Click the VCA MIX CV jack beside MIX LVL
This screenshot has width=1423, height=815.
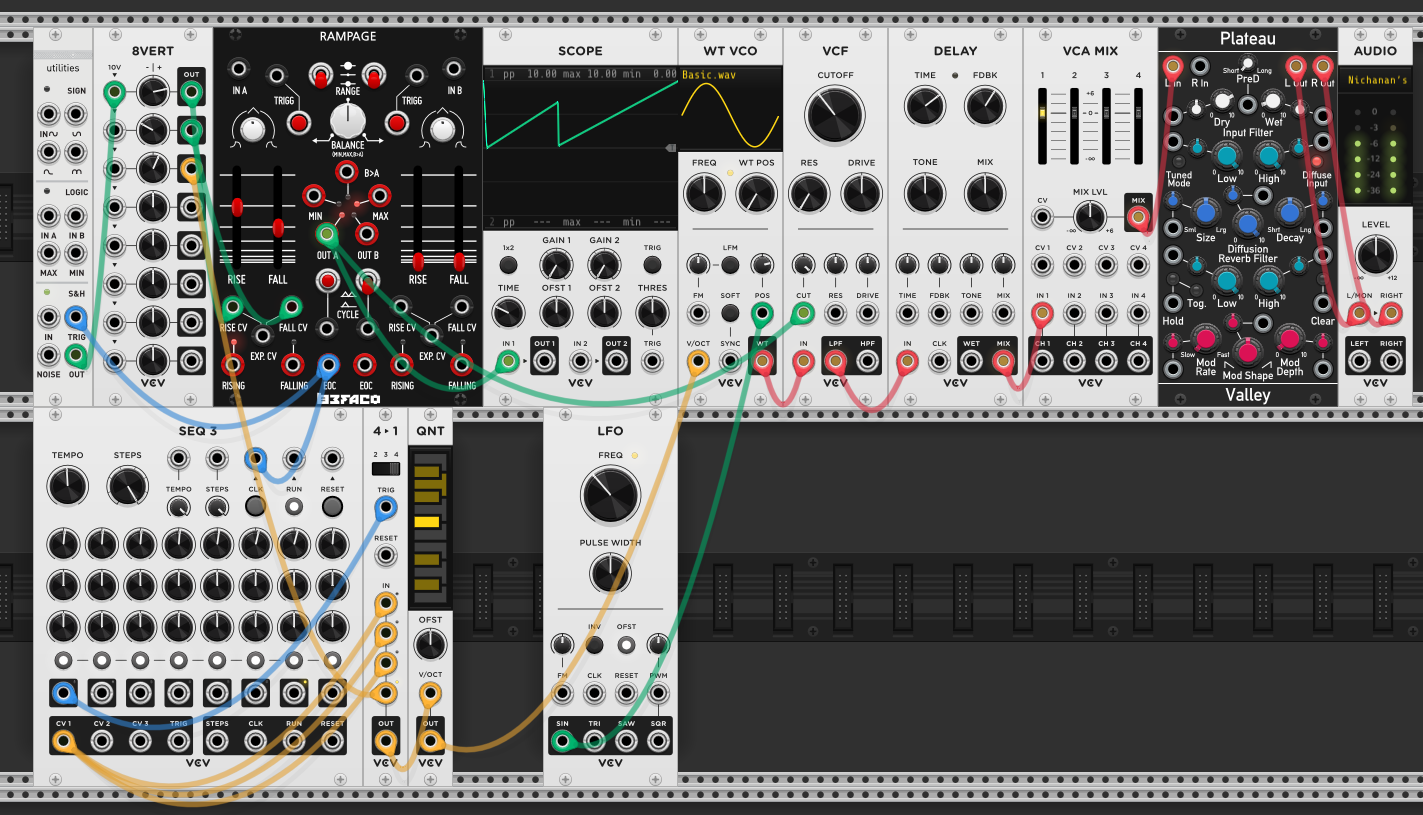click(x=1042, y=215)
